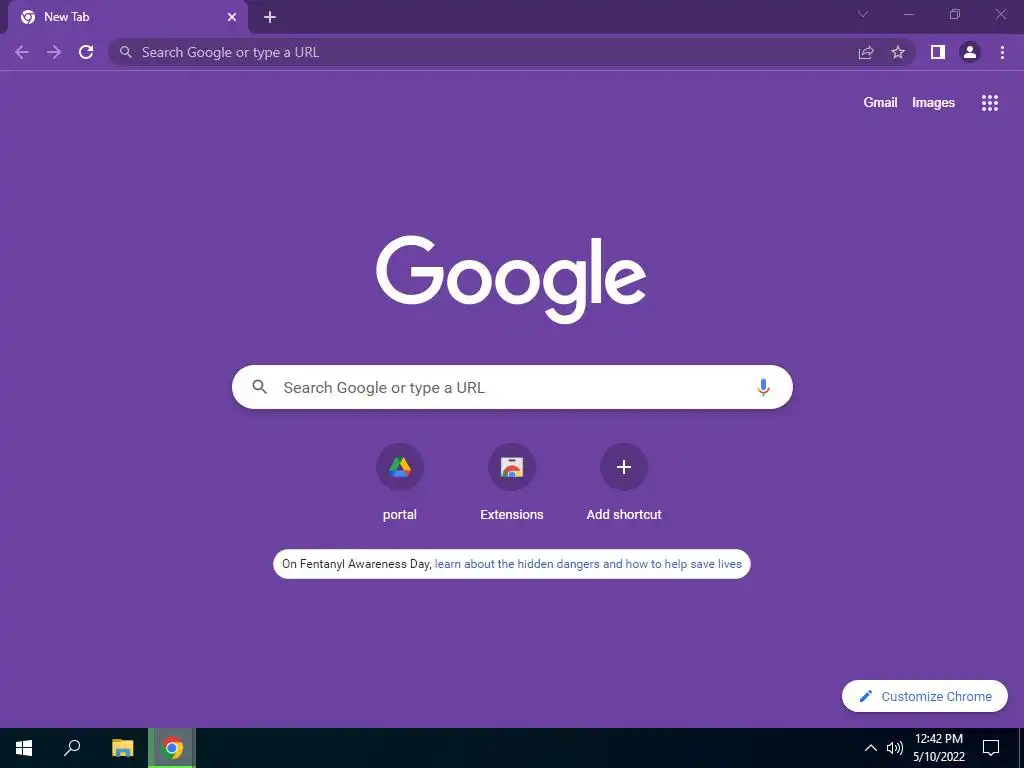Open the side panel icon
The image size is (1024, 768).
938,52
